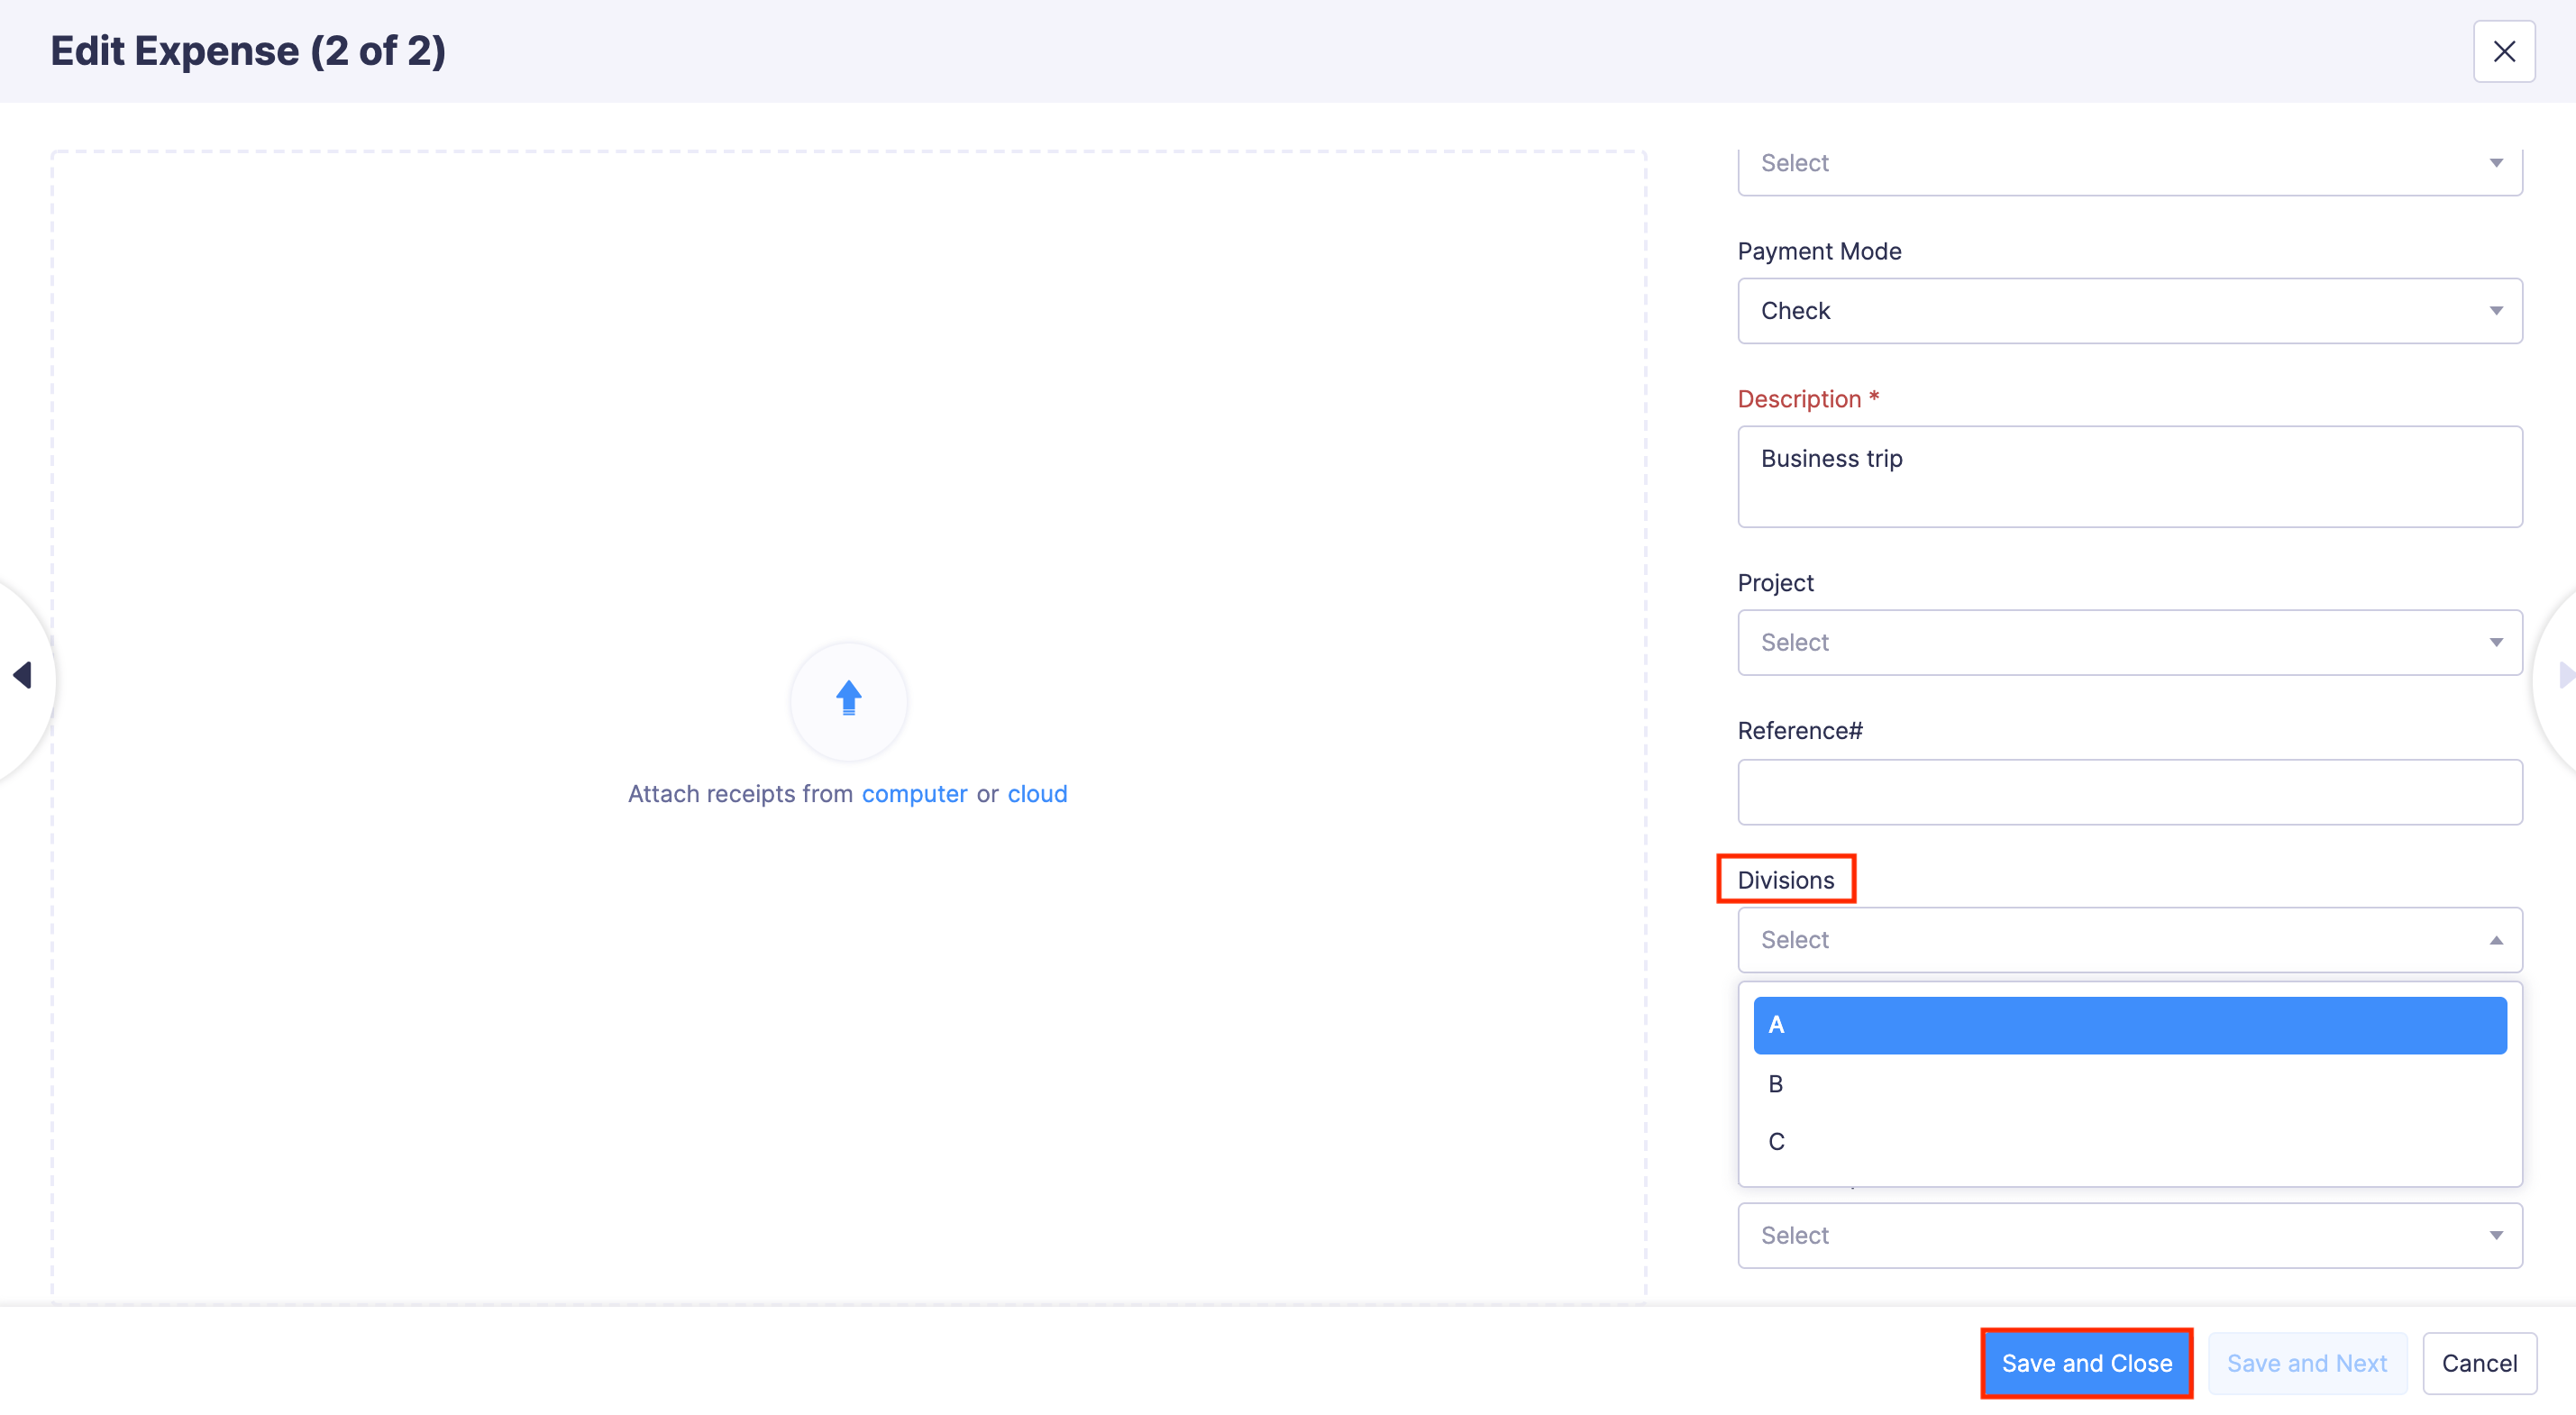Open the Payment Mode dropdown

coord(2128,310)
